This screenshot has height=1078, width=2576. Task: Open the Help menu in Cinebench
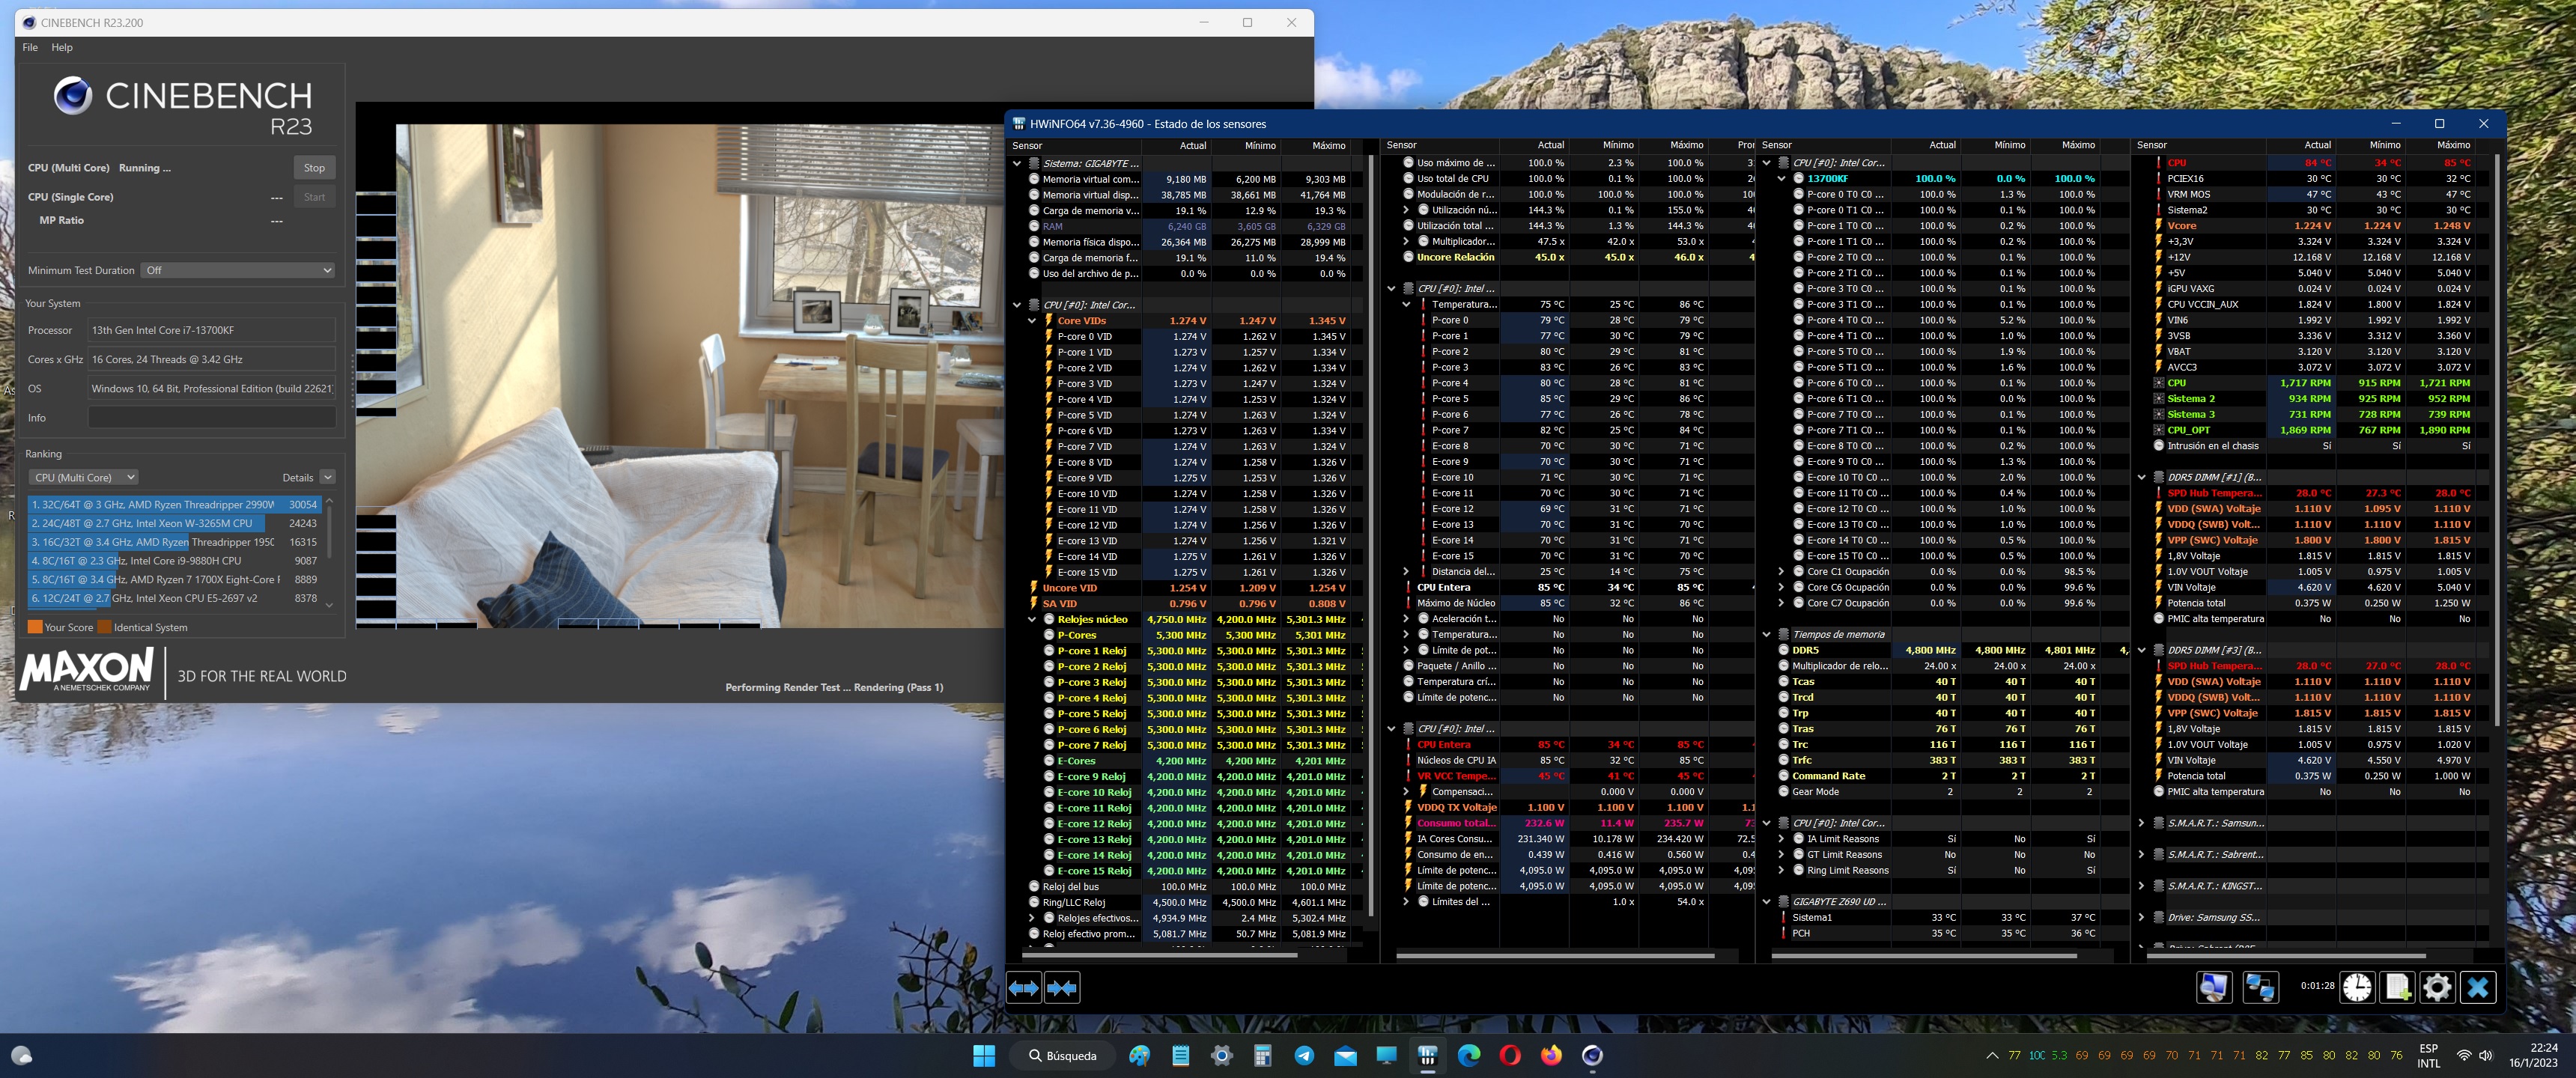[62, 47]
